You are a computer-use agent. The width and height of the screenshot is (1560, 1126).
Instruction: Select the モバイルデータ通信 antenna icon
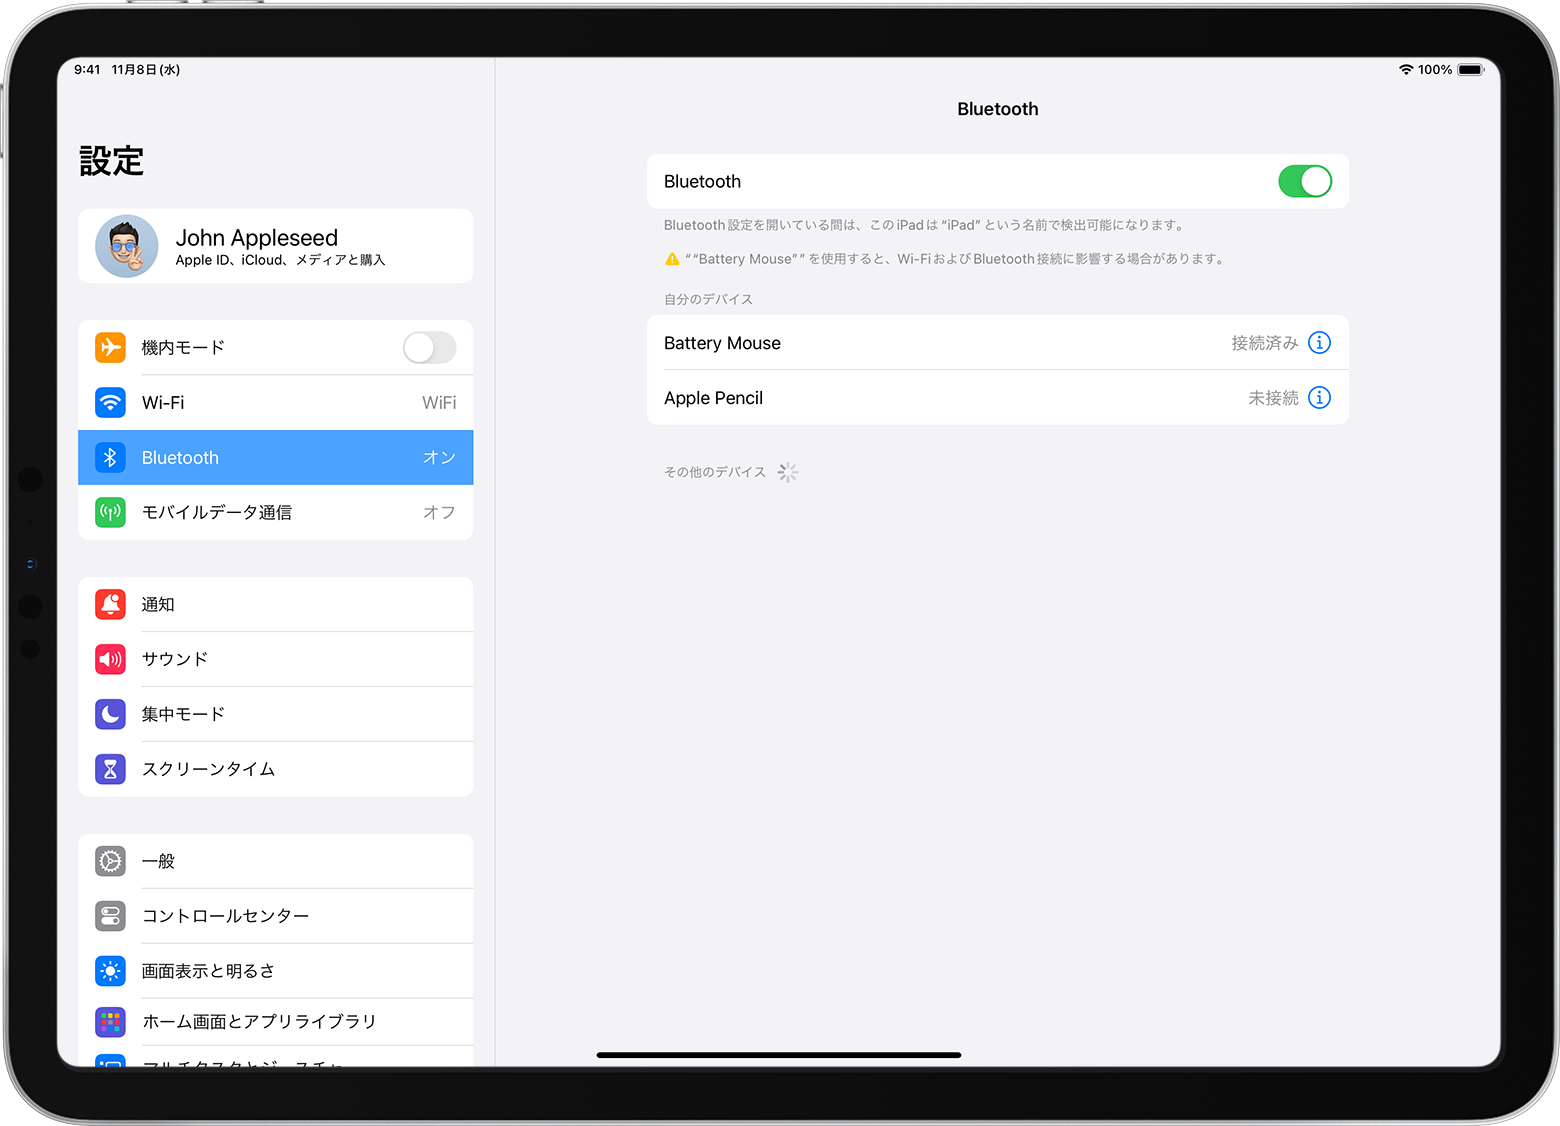(110, 512)
